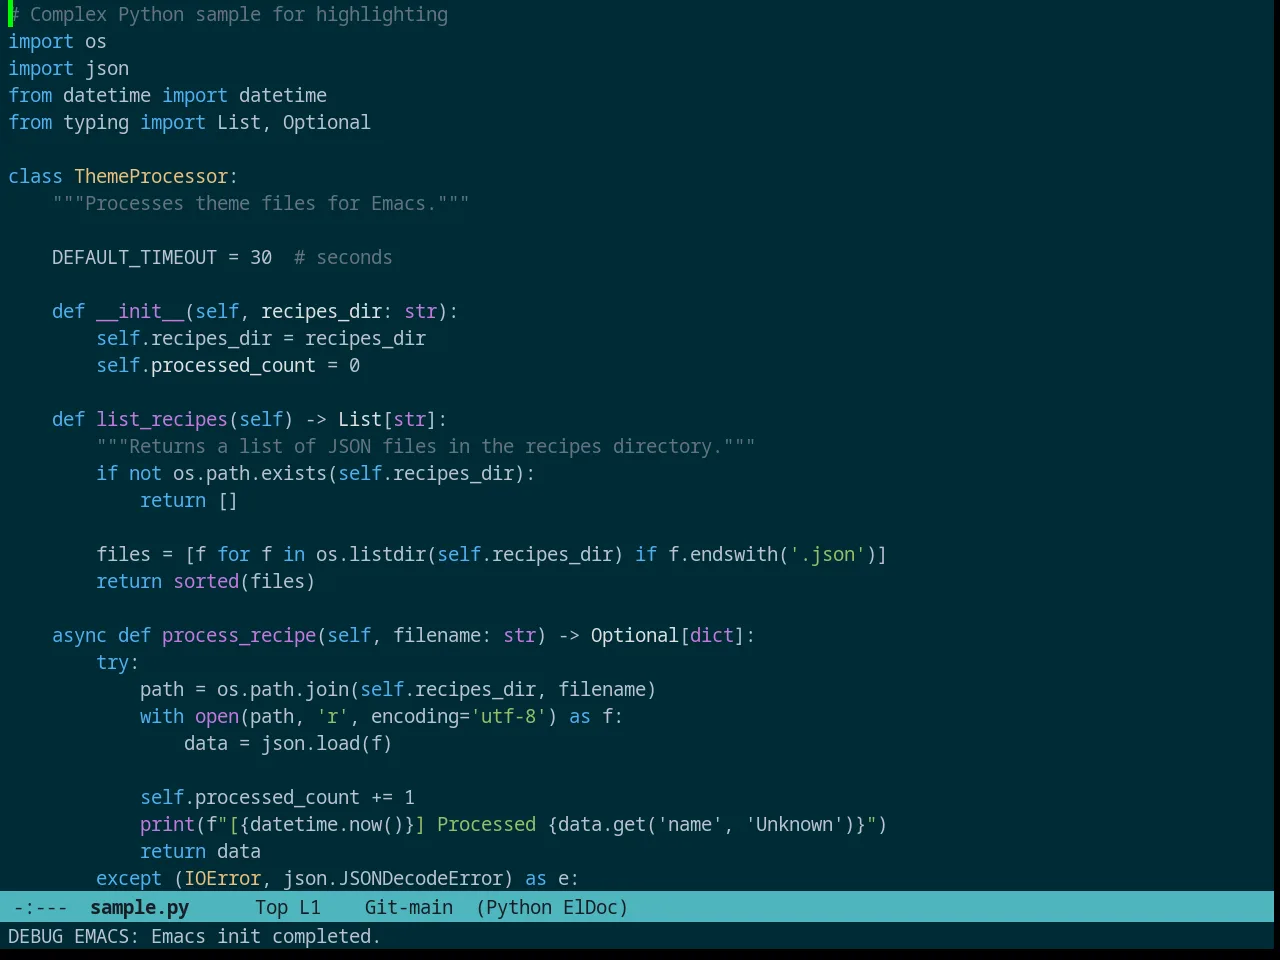Click the -:--- buffer status flags
Viewport: 1280px width, 960px height.
(x=41, y=907)
